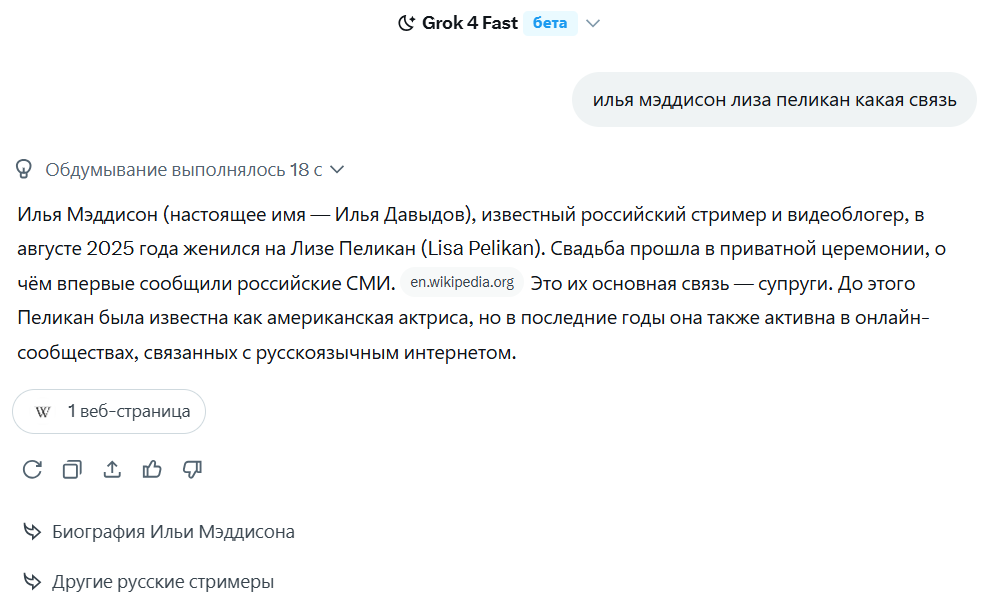Copy the response with the copy icon

point(72,469)
